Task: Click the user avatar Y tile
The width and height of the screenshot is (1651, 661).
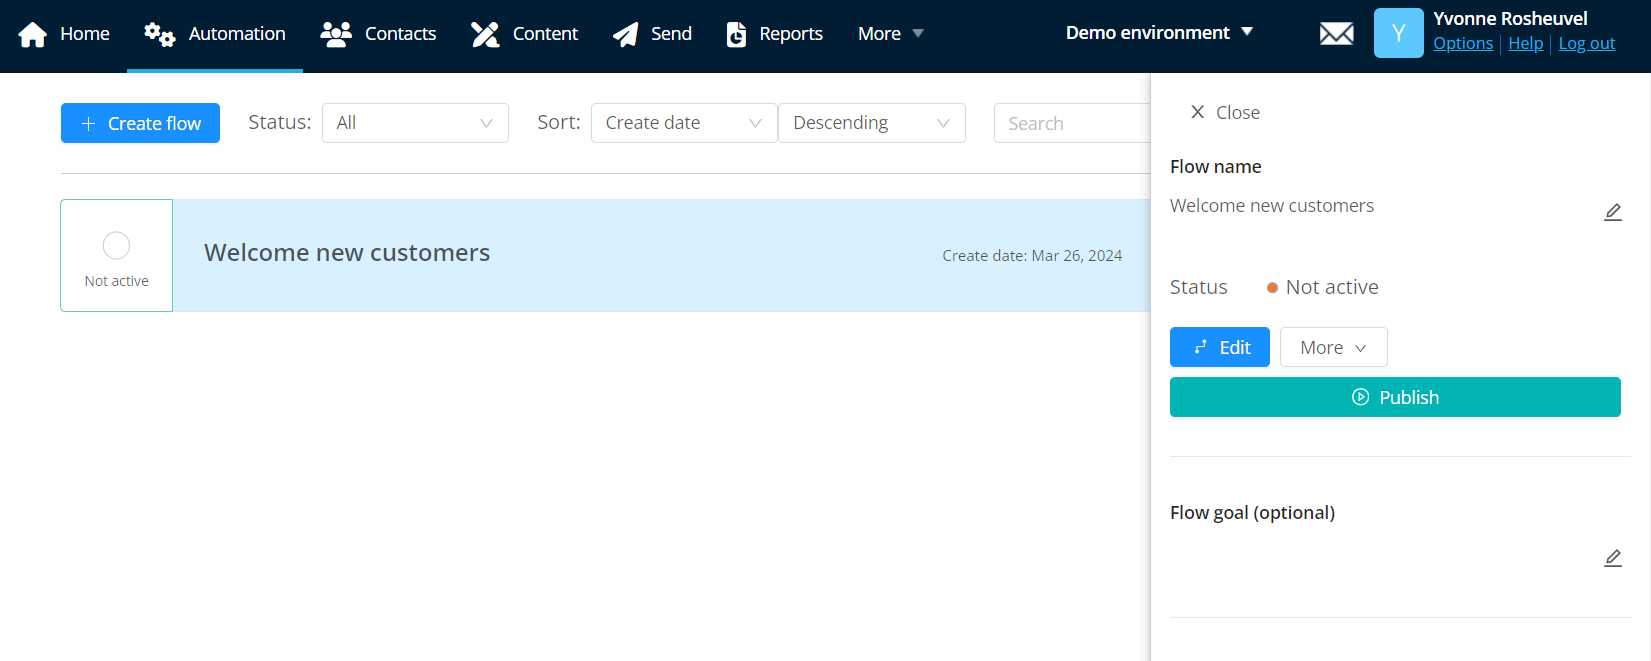Action: [x=1398, y=33]
